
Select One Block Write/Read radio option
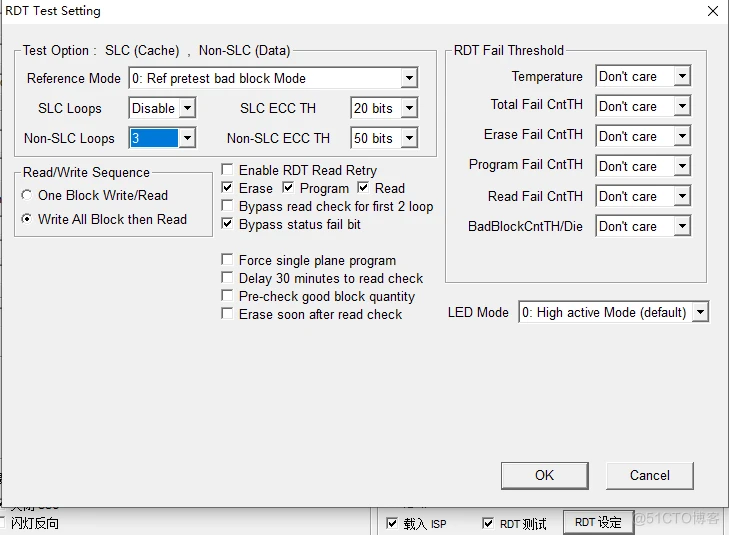[x=27, y=195]
